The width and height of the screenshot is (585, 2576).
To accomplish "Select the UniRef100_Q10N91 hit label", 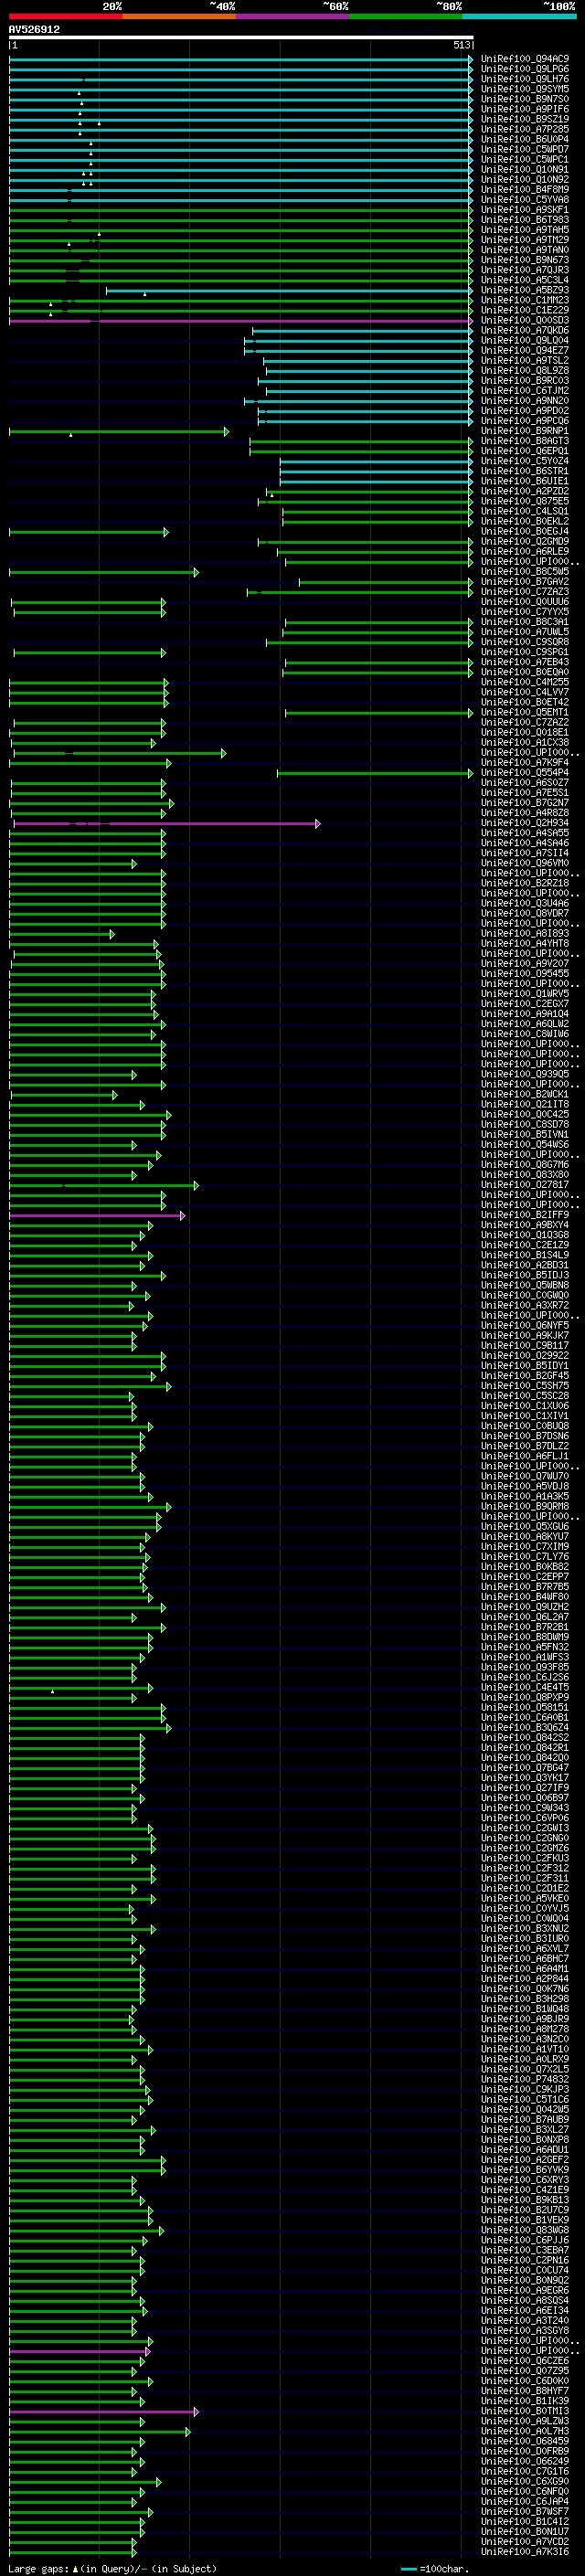I will click(525, 170).
